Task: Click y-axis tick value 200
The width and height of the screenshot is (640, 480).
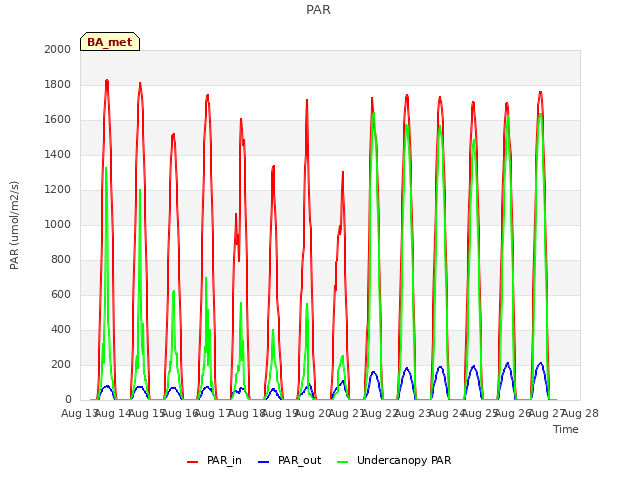Action: [x=61, y=364]
